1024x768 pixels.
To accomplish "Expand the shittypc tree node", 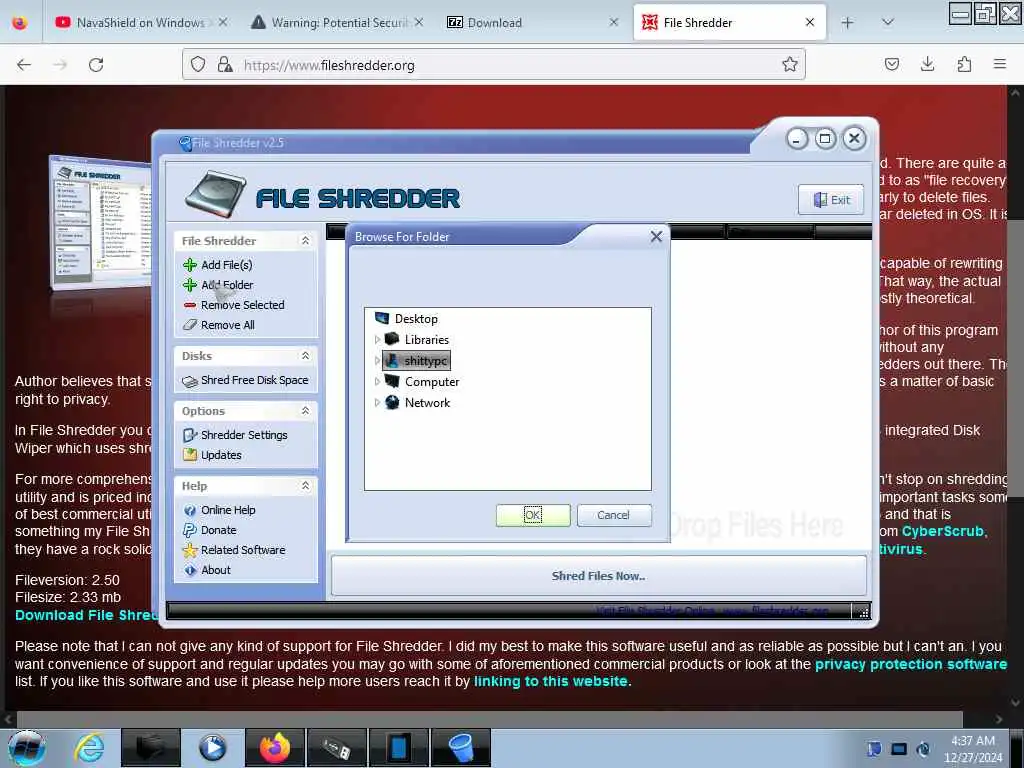I will click(x=377, y=360).
